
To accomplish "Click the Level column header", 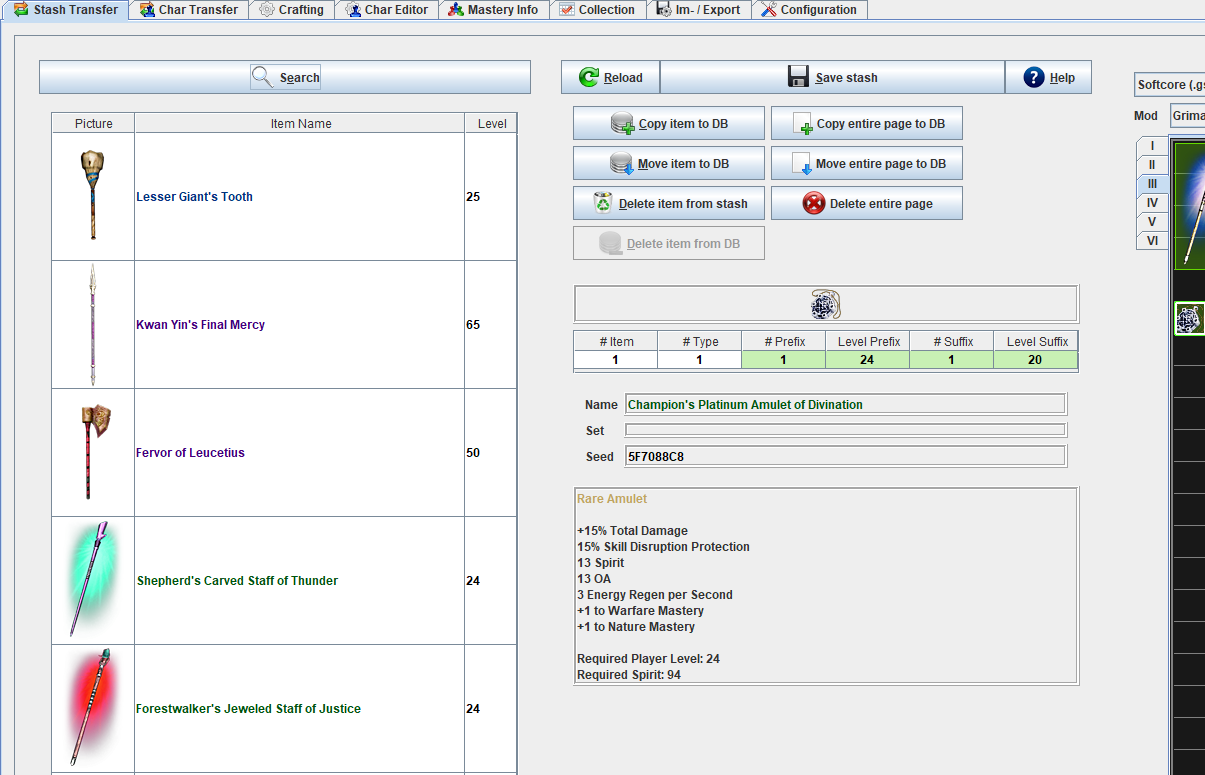I will [491, 124].
